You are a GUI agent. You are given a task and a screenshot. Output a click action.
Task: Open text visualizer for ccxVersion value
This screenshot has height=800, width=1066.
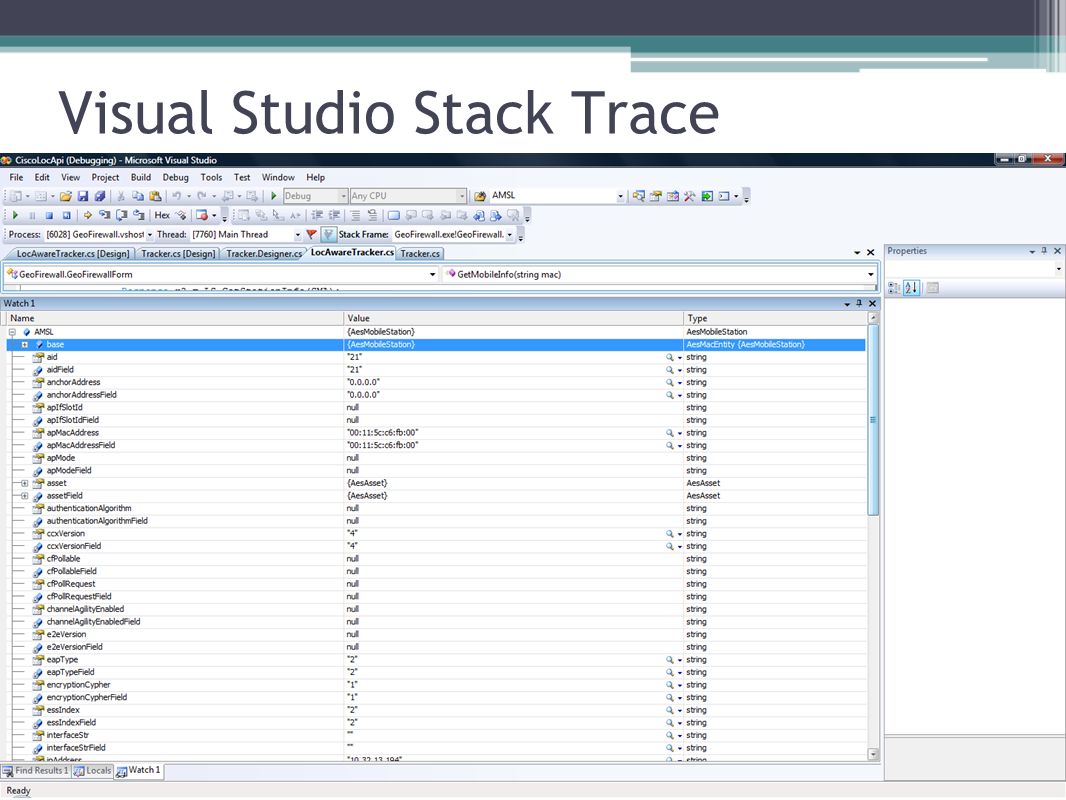(670, 534)
